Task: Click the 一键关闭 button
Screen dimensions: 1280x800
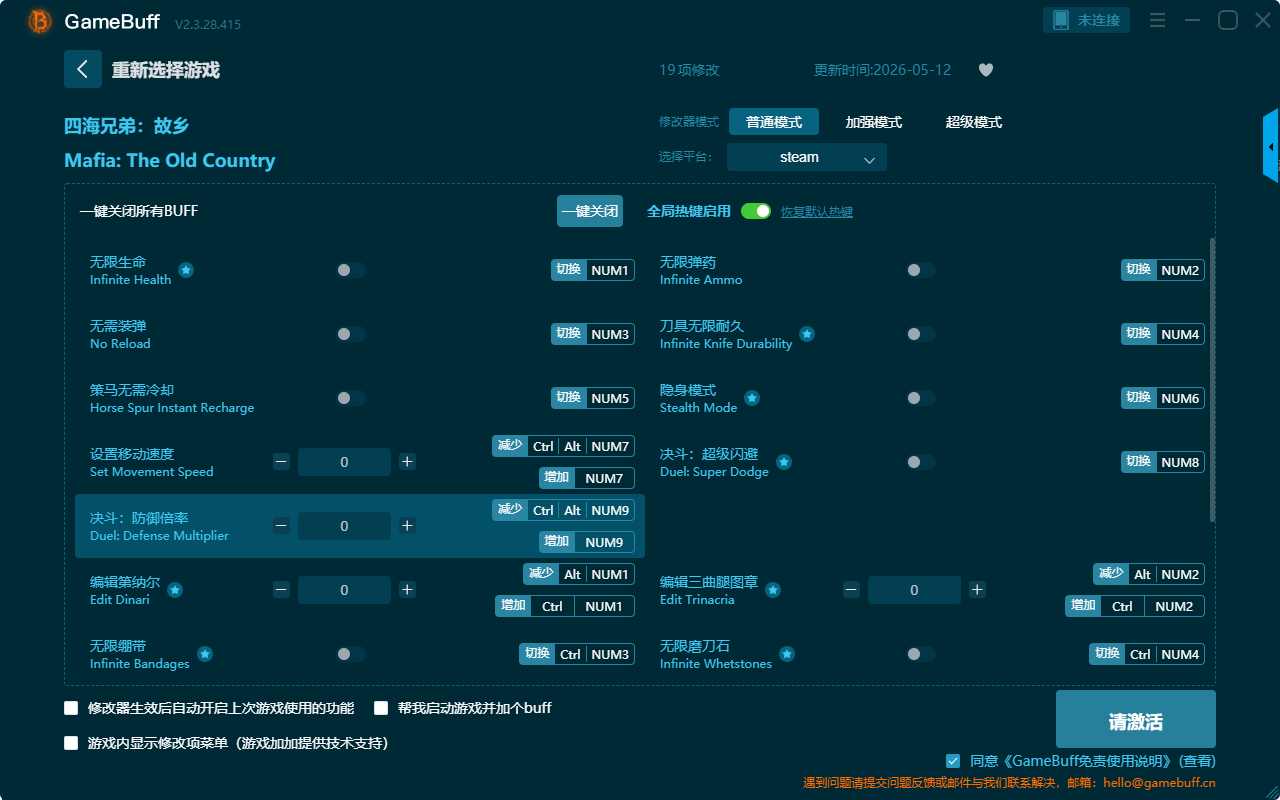Action: pyautogui.click(x=590, y=211)
